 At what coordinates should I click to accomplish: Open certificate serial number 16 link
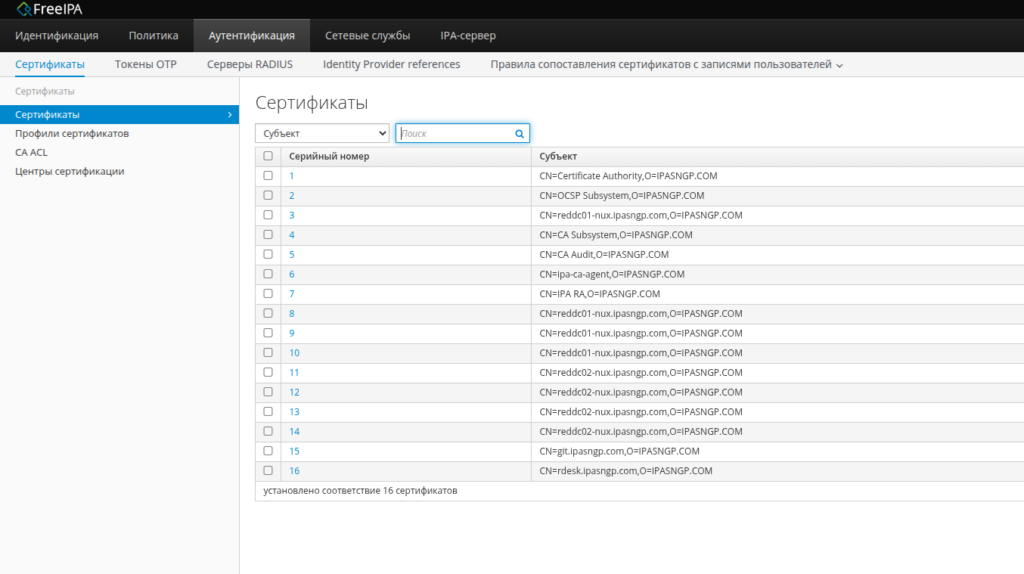coord(294,471)
